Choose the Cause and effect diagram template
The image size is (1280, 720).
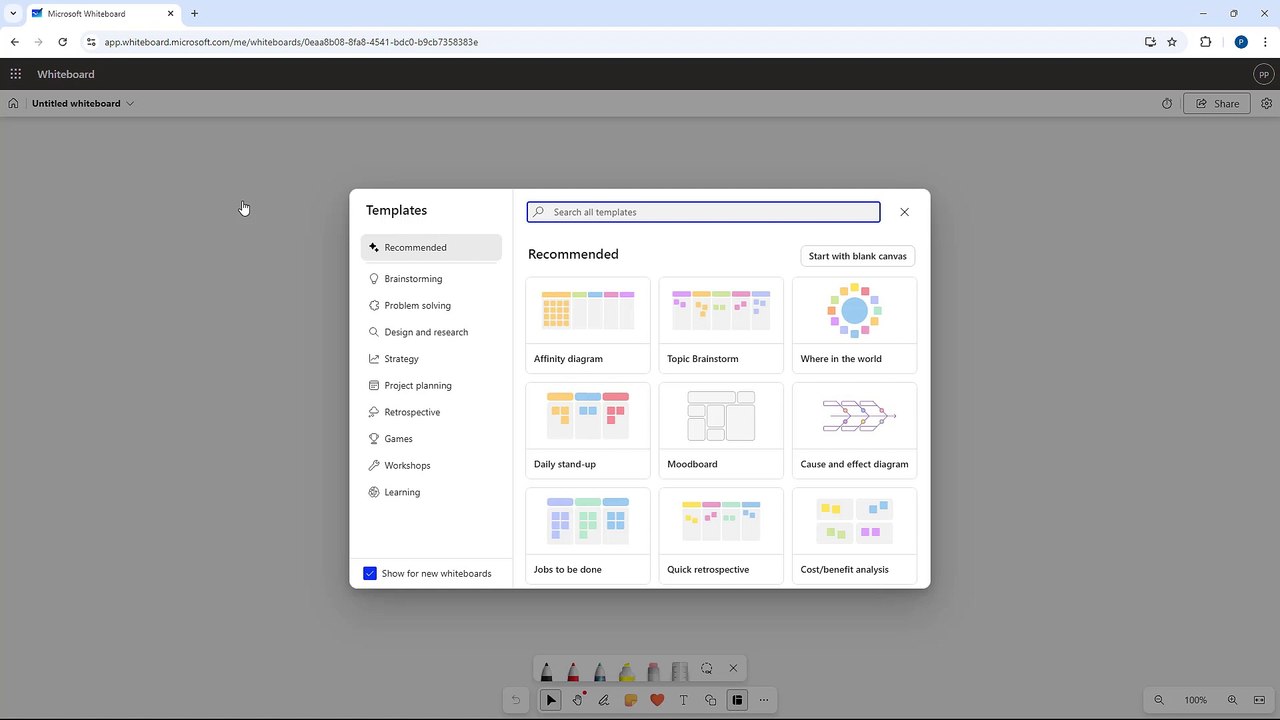click(854, 430)
